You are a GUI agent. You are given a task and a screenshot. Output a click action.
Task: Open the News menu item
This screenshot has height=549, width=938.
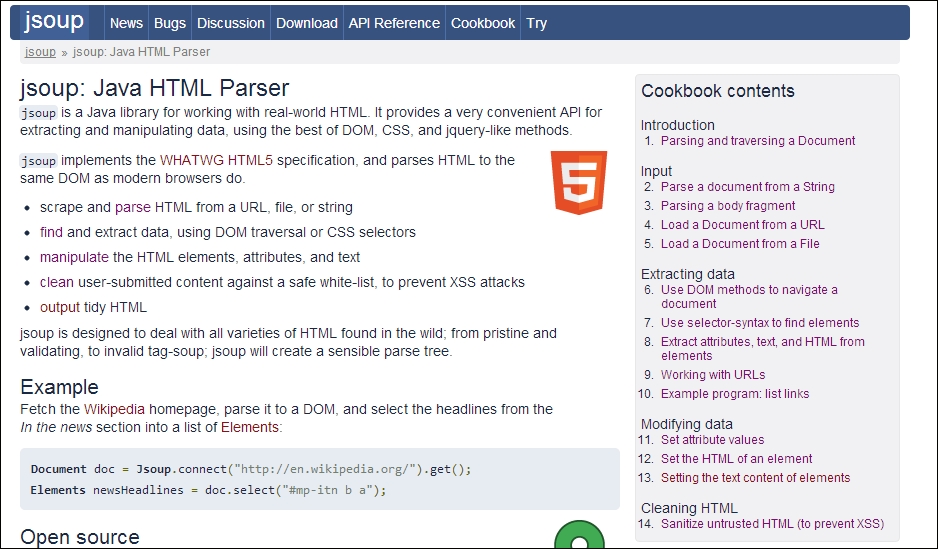point(126,23)
